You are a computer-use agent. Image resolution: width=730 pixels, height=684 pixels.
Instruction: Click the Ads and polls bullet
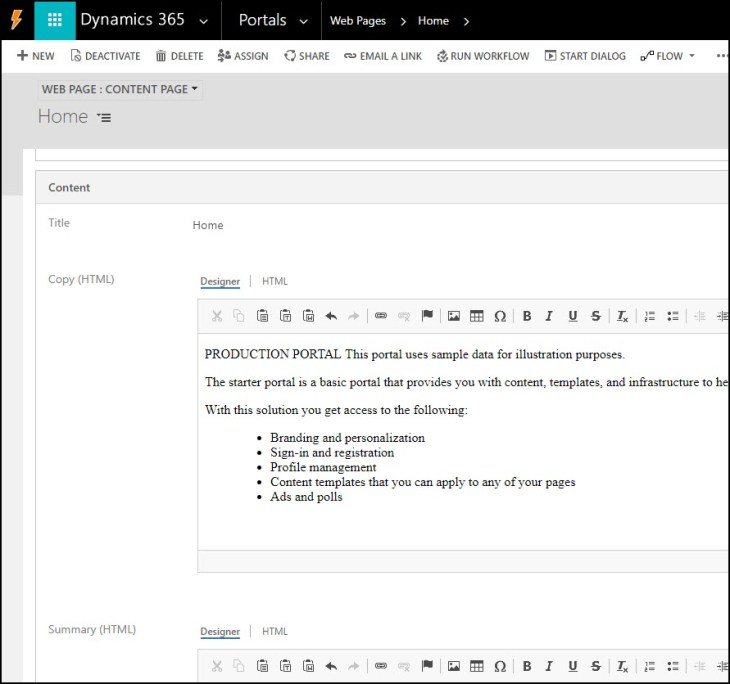click(306, 497)
